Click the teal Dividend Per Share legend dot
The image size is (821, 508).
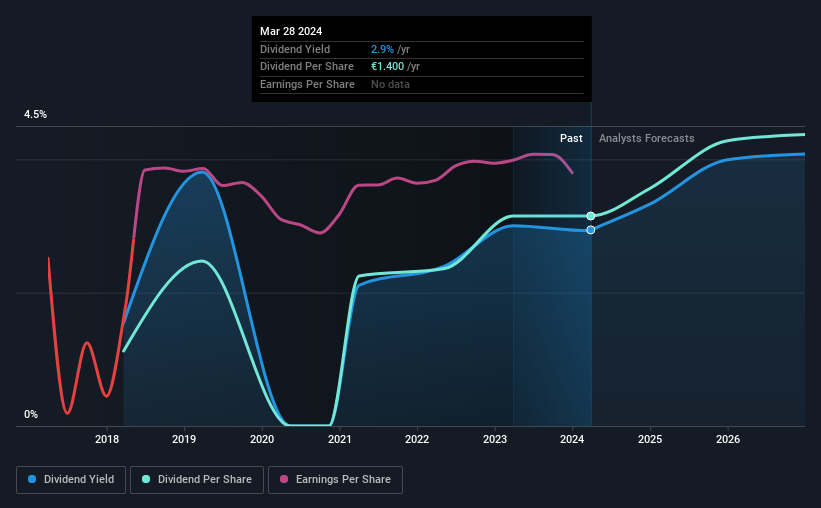pyautogui.click(x=146, y=479)
